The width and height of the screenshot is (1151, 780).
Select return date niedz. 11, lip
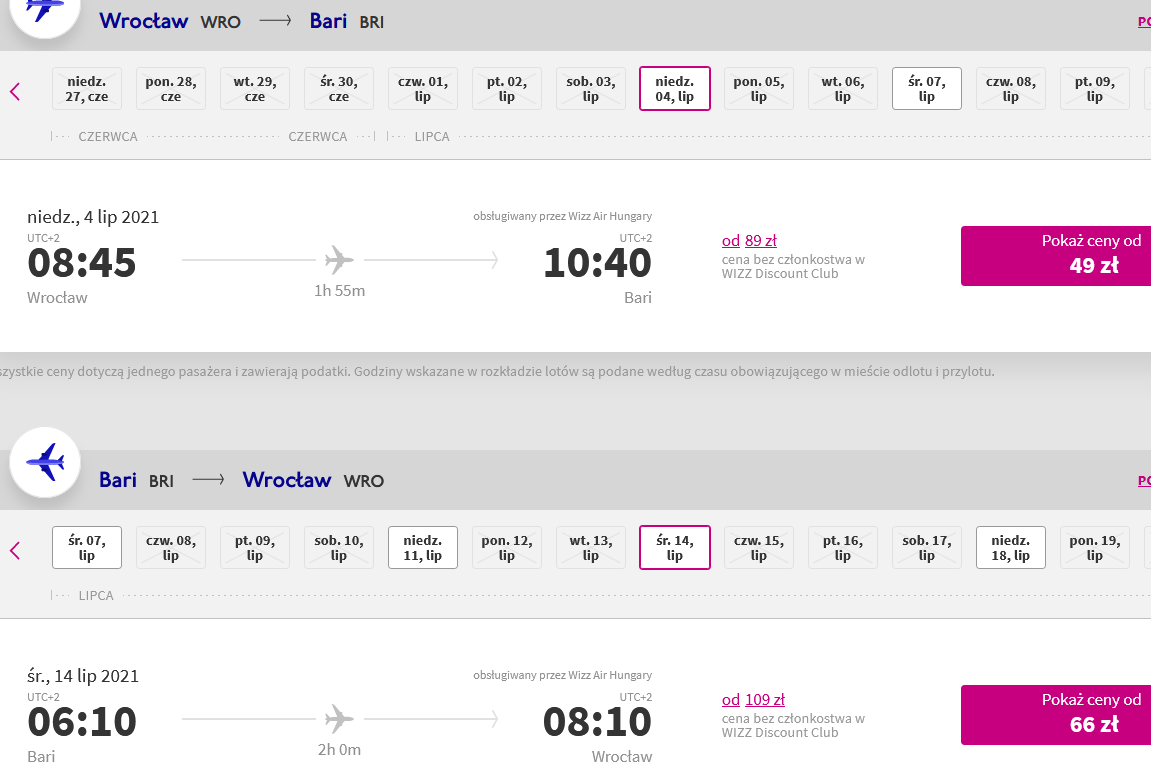[x=423, y=547]
